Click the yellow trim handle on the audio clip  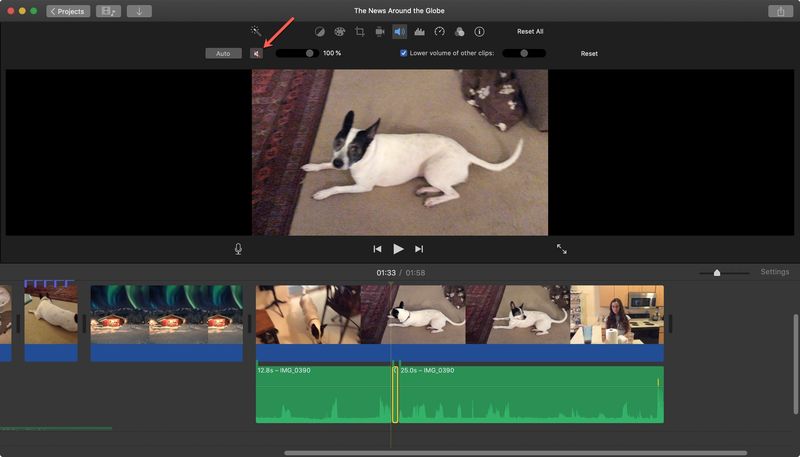point(395,394)
